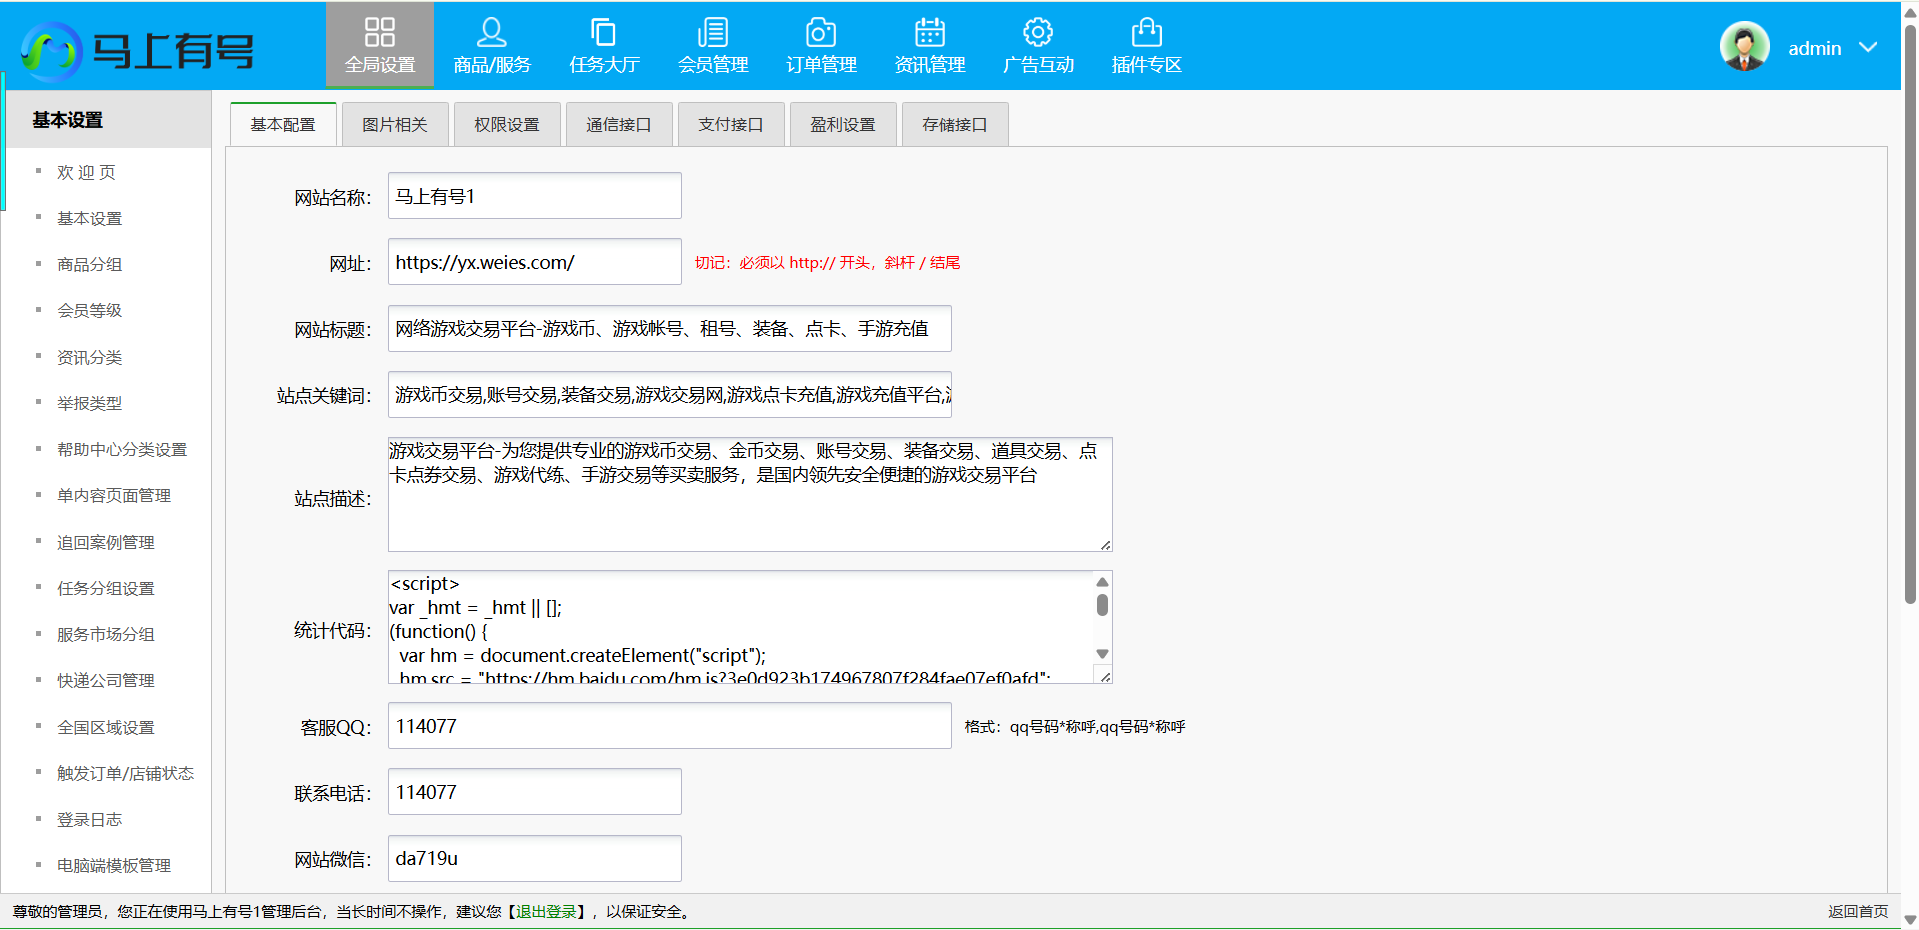Select the 资讯管理 calendar icon
The height and width of the screenshot is (930, 1919).
[929, 32]
